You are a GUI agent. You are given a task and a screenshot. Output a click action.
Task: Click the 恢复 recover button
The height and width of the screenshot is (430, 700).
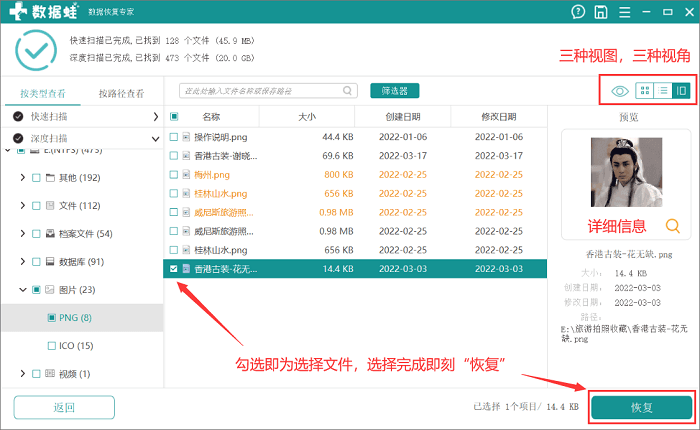[642, 407]
